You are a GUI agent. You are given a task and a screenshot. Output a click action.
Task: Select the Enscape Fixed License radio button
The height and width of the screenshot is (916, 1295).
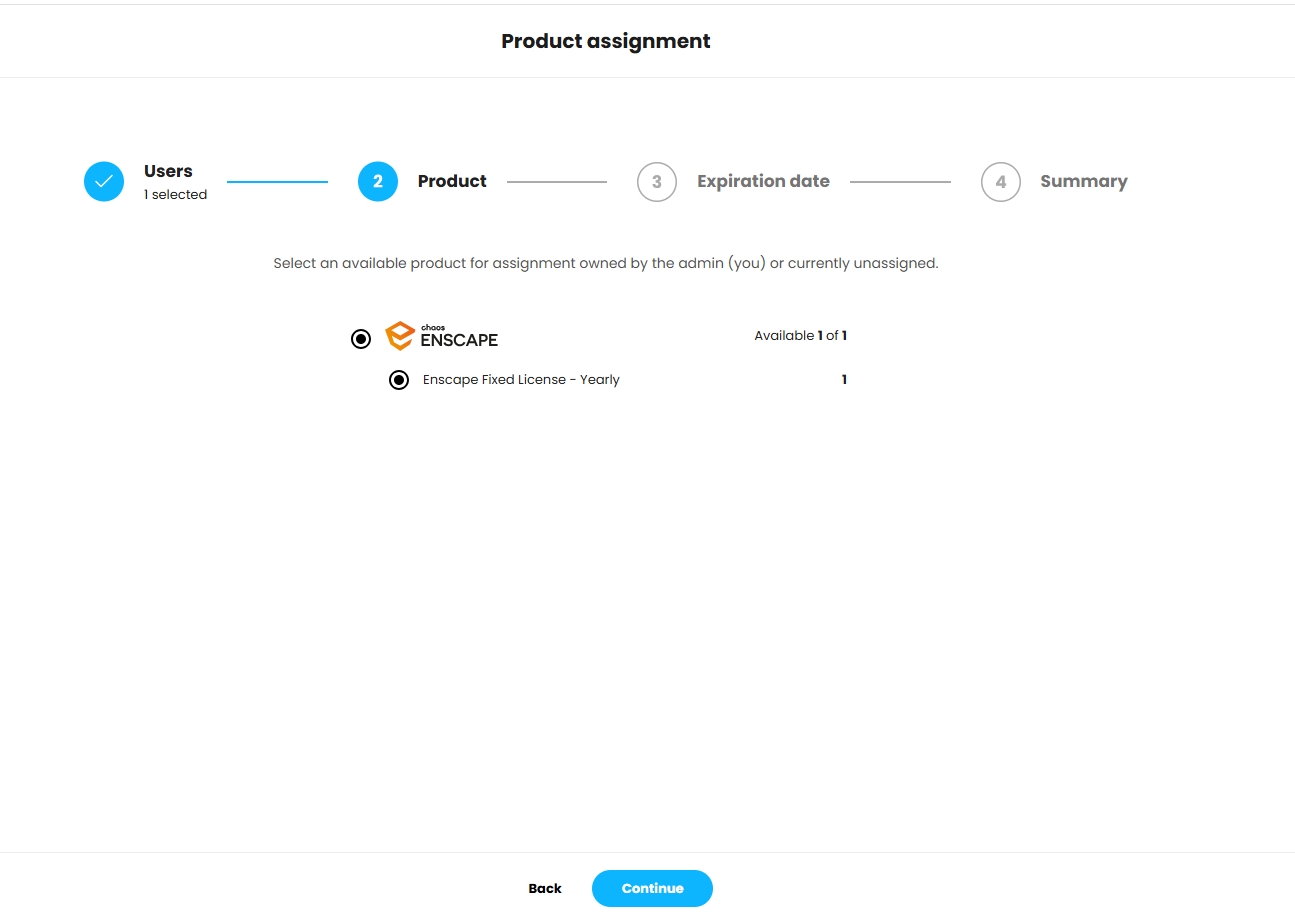(399, 380)
